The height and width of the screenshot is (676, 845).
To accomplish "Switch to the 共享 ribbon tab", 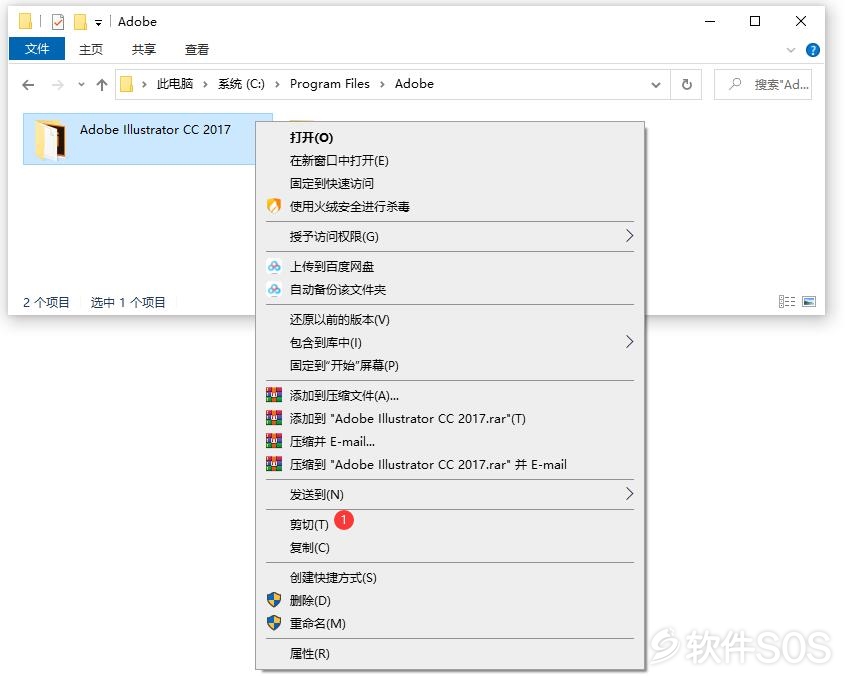I will (143, 50).
